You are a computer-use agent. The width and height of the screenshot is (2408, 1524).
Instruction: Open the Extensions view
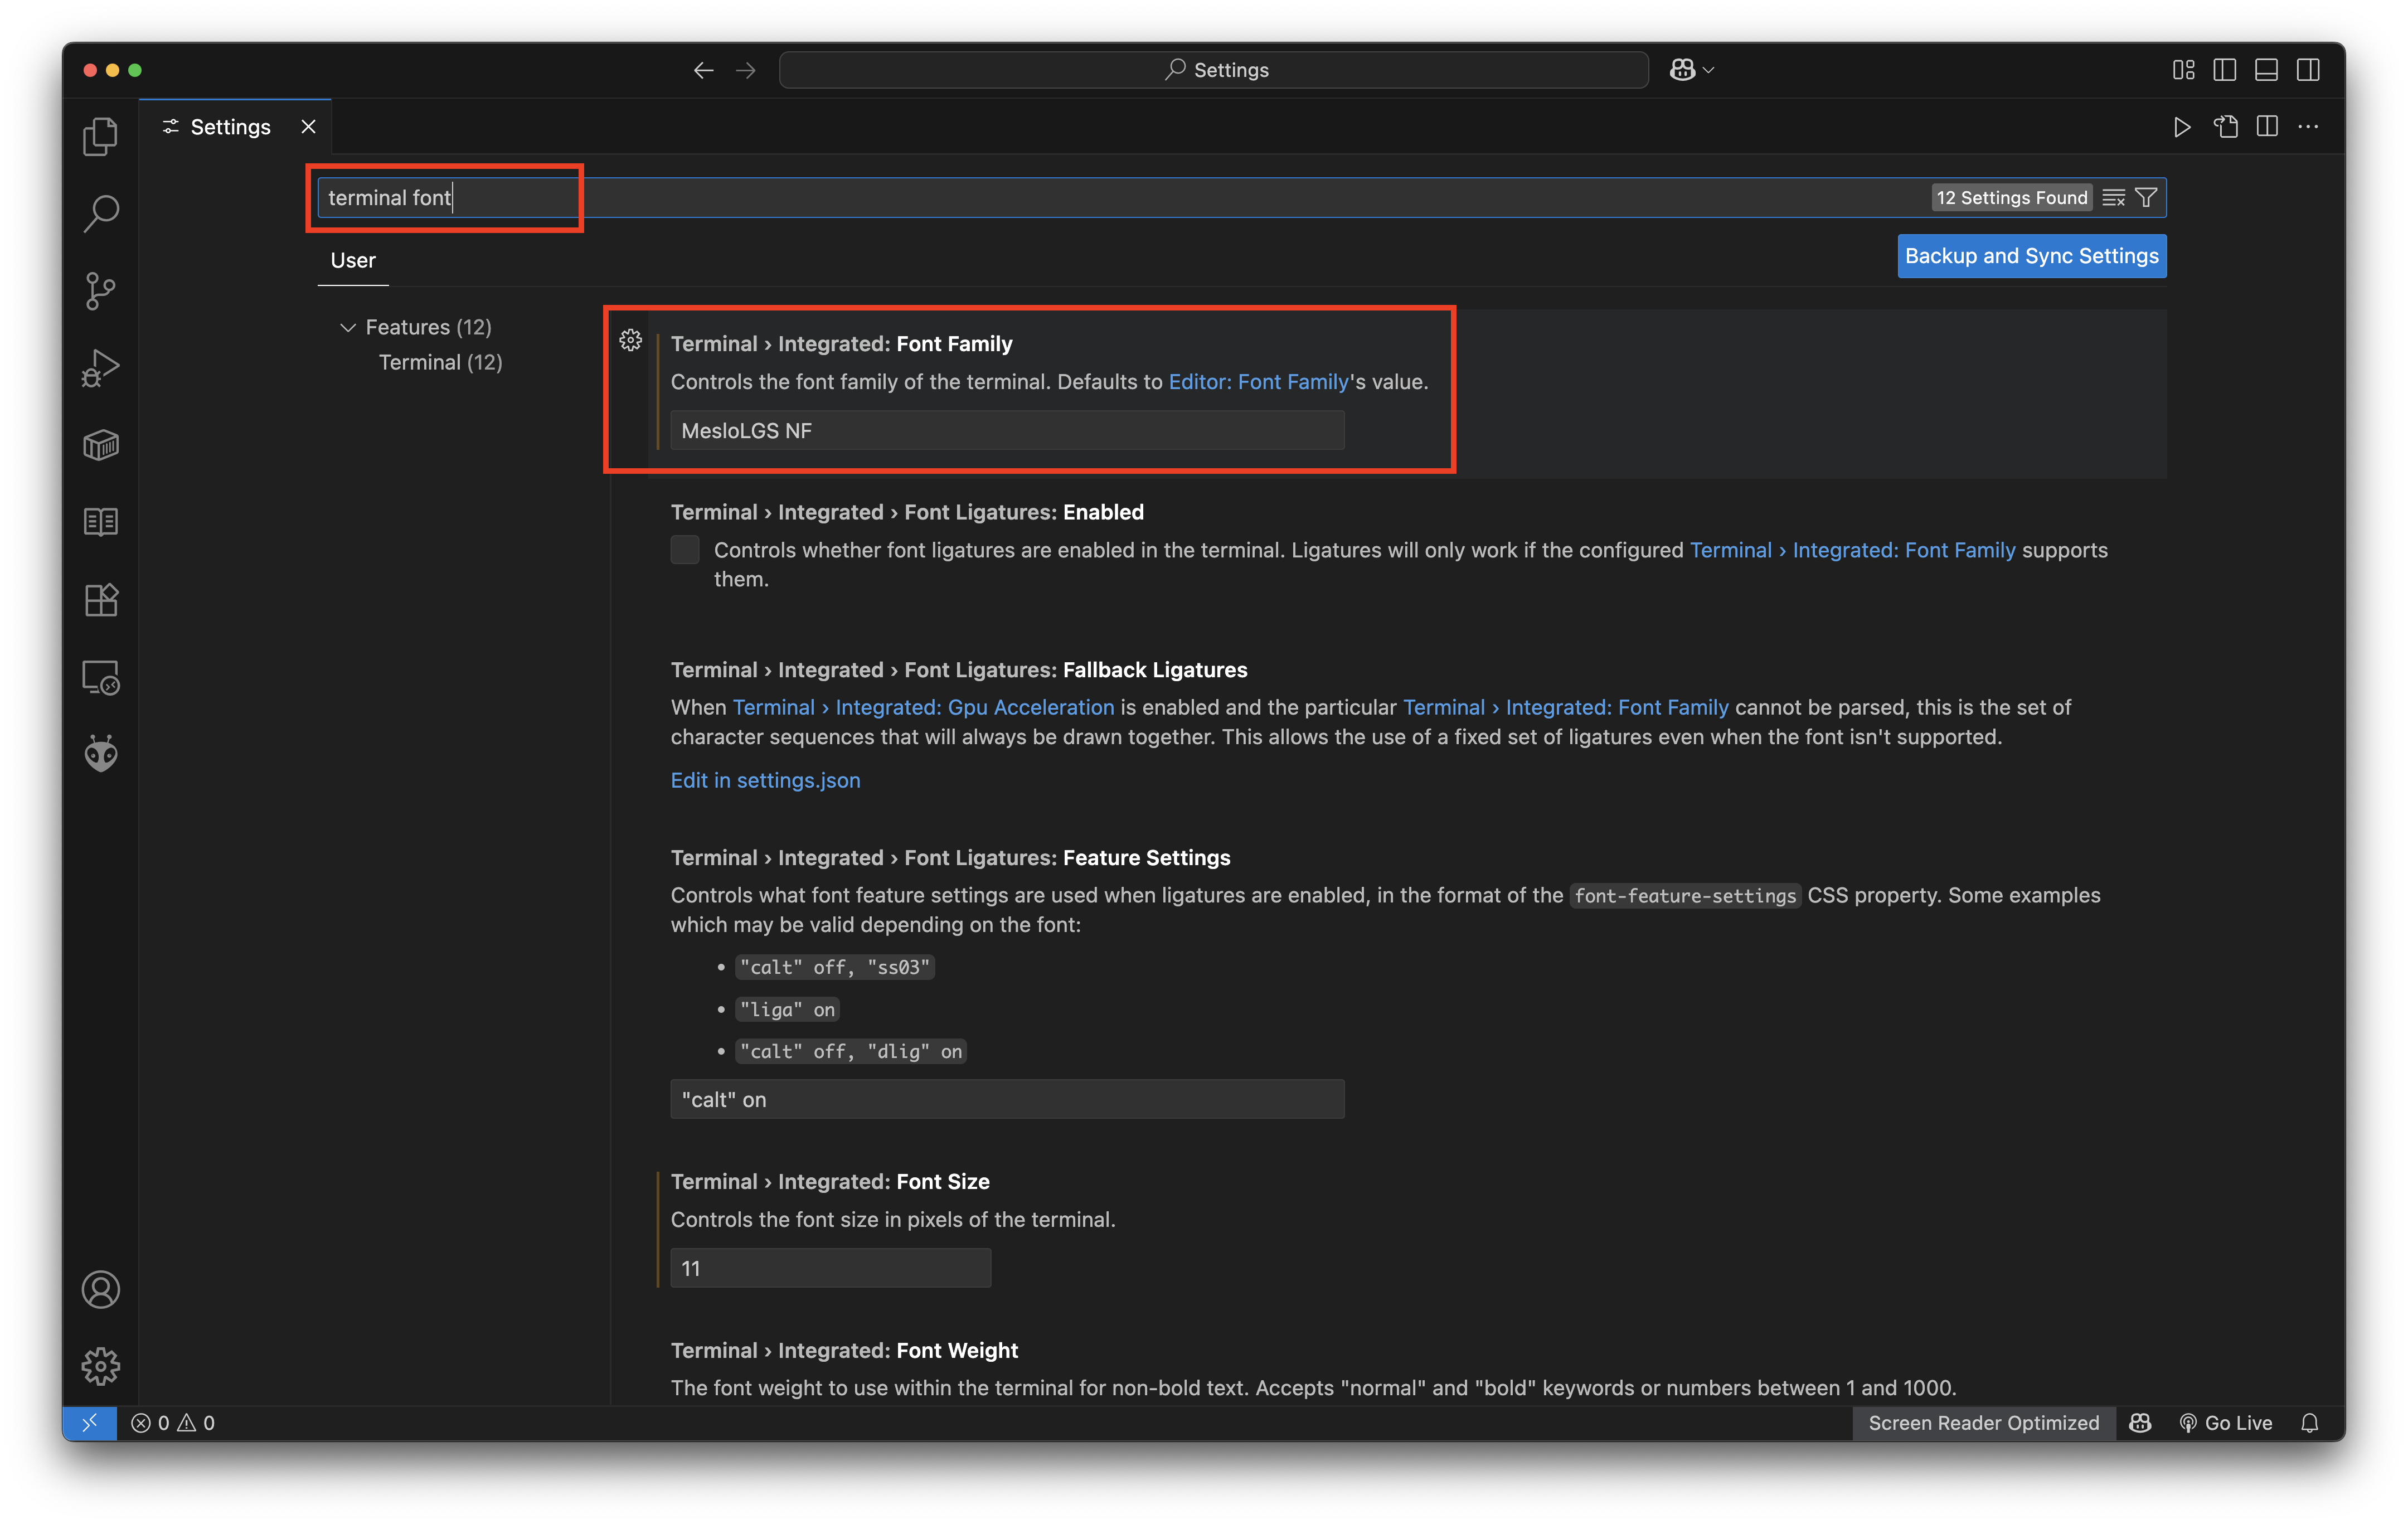[x=100, y=600]
